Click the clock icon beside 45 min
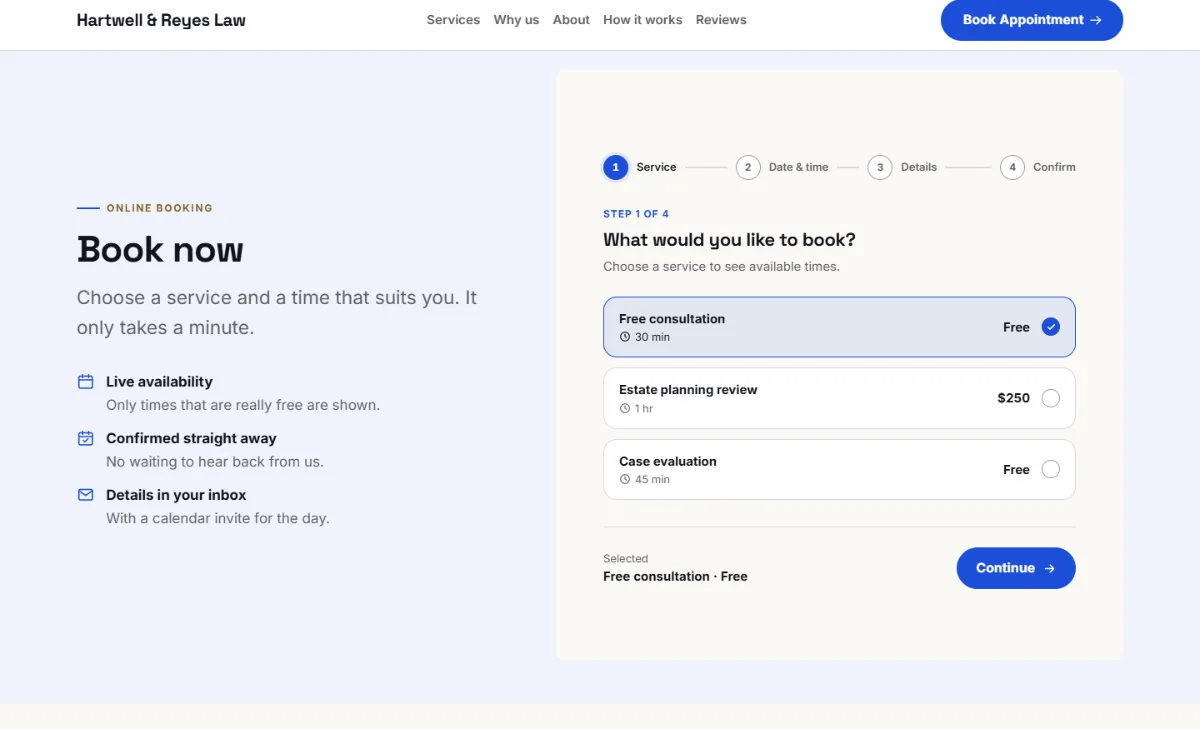Viewport: 1200px width, 729px height. pos(625,479)
